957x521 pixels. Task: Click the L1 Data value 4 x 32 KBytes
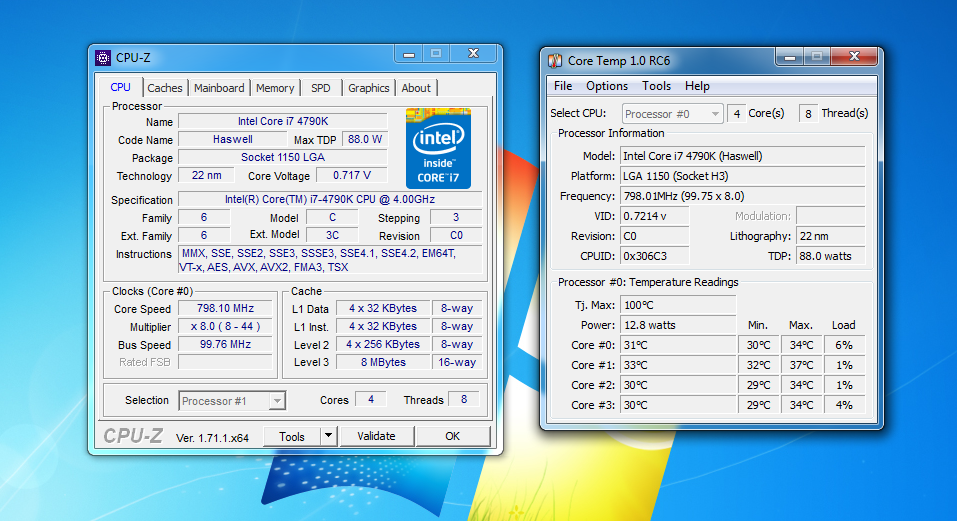pyautogui.click(x=383, y=309)
